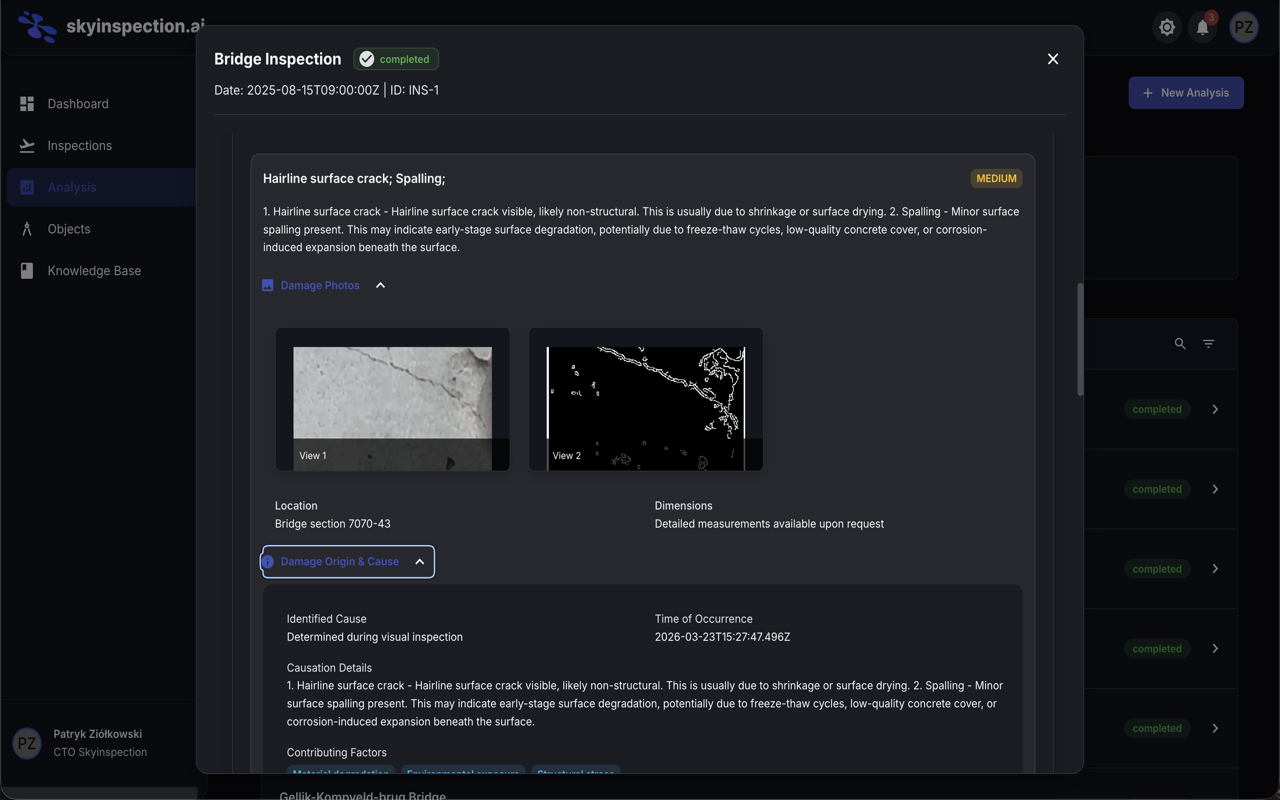Click the Damage Origin & Cause info icon
The width and height of the screenshot is (1280, 800).
(x=268, y=562)
